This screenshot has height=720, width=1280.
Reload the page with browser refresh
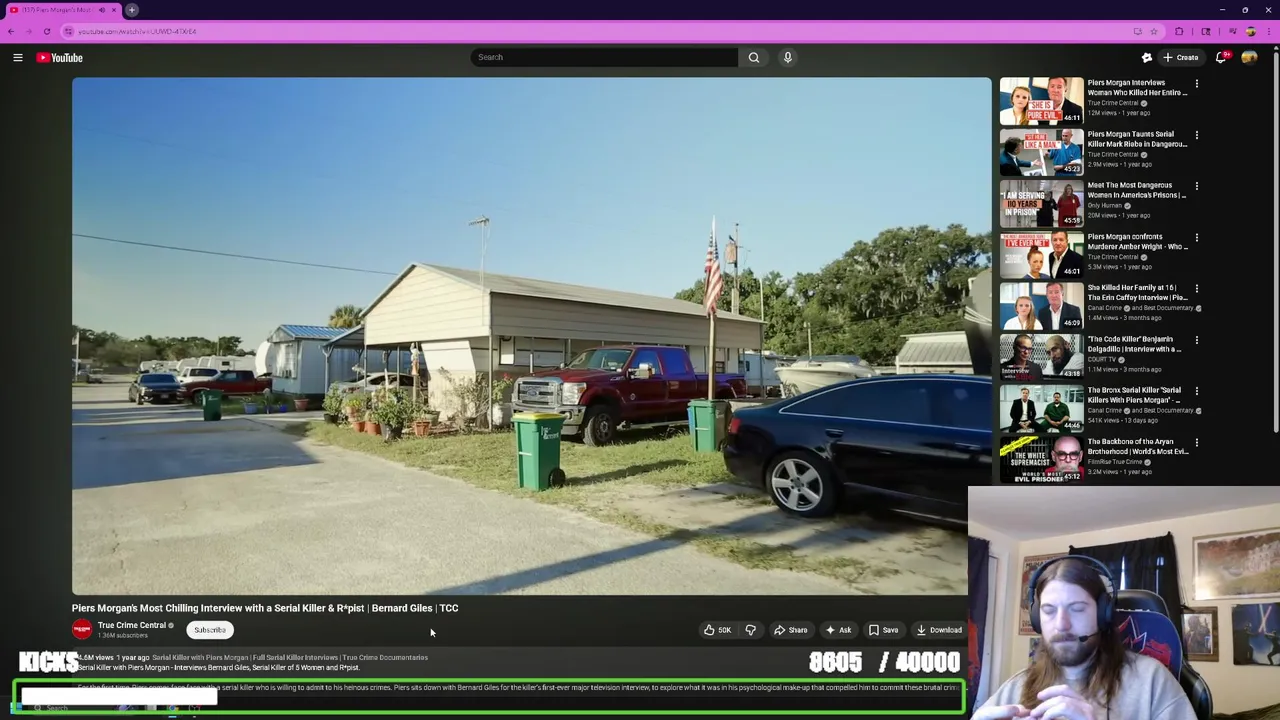tap(47, 31)
